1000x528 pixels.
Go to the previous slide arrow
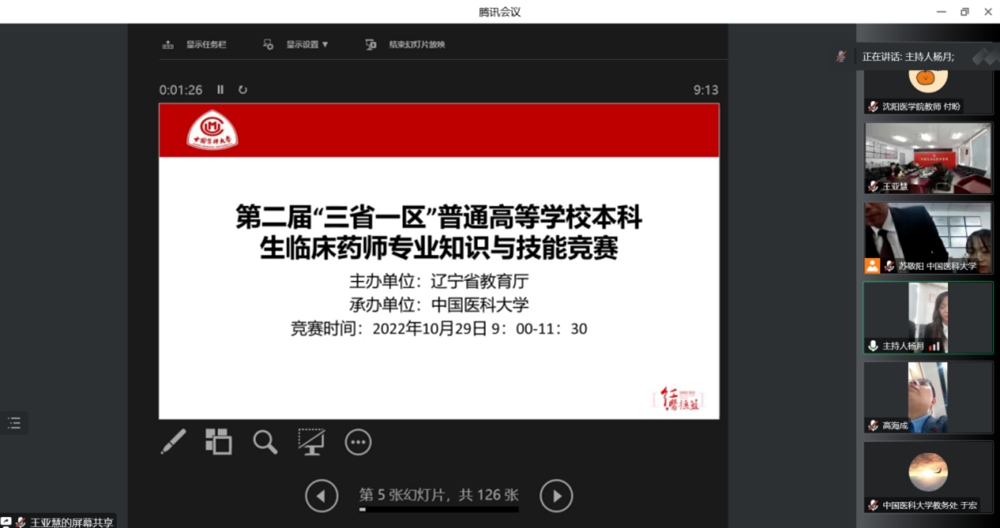[x=321, y=495]
